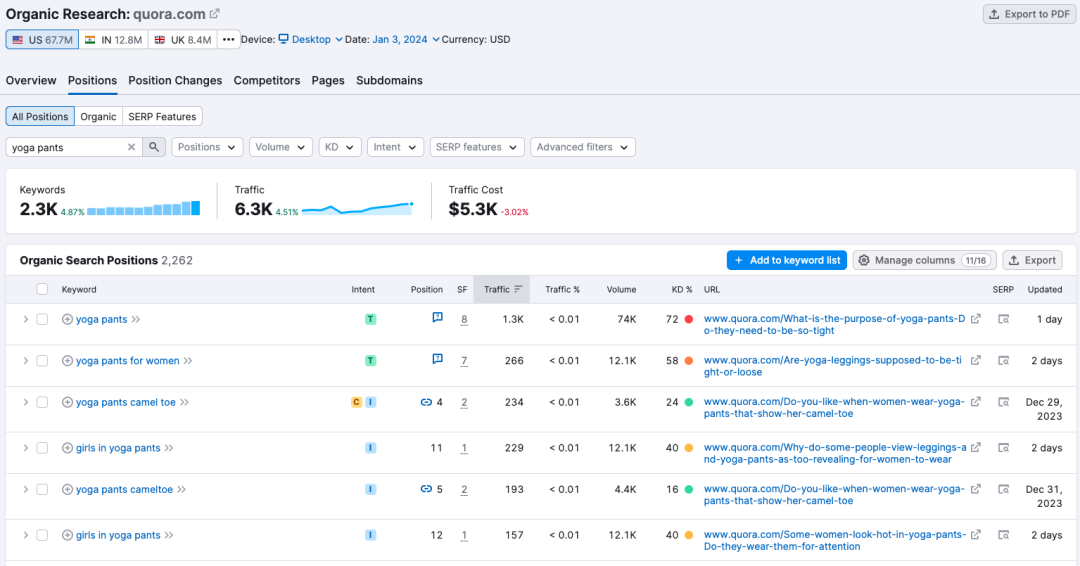View SERP snapshot for position 12 'girls in yoga pants'

coord(1004,535)
